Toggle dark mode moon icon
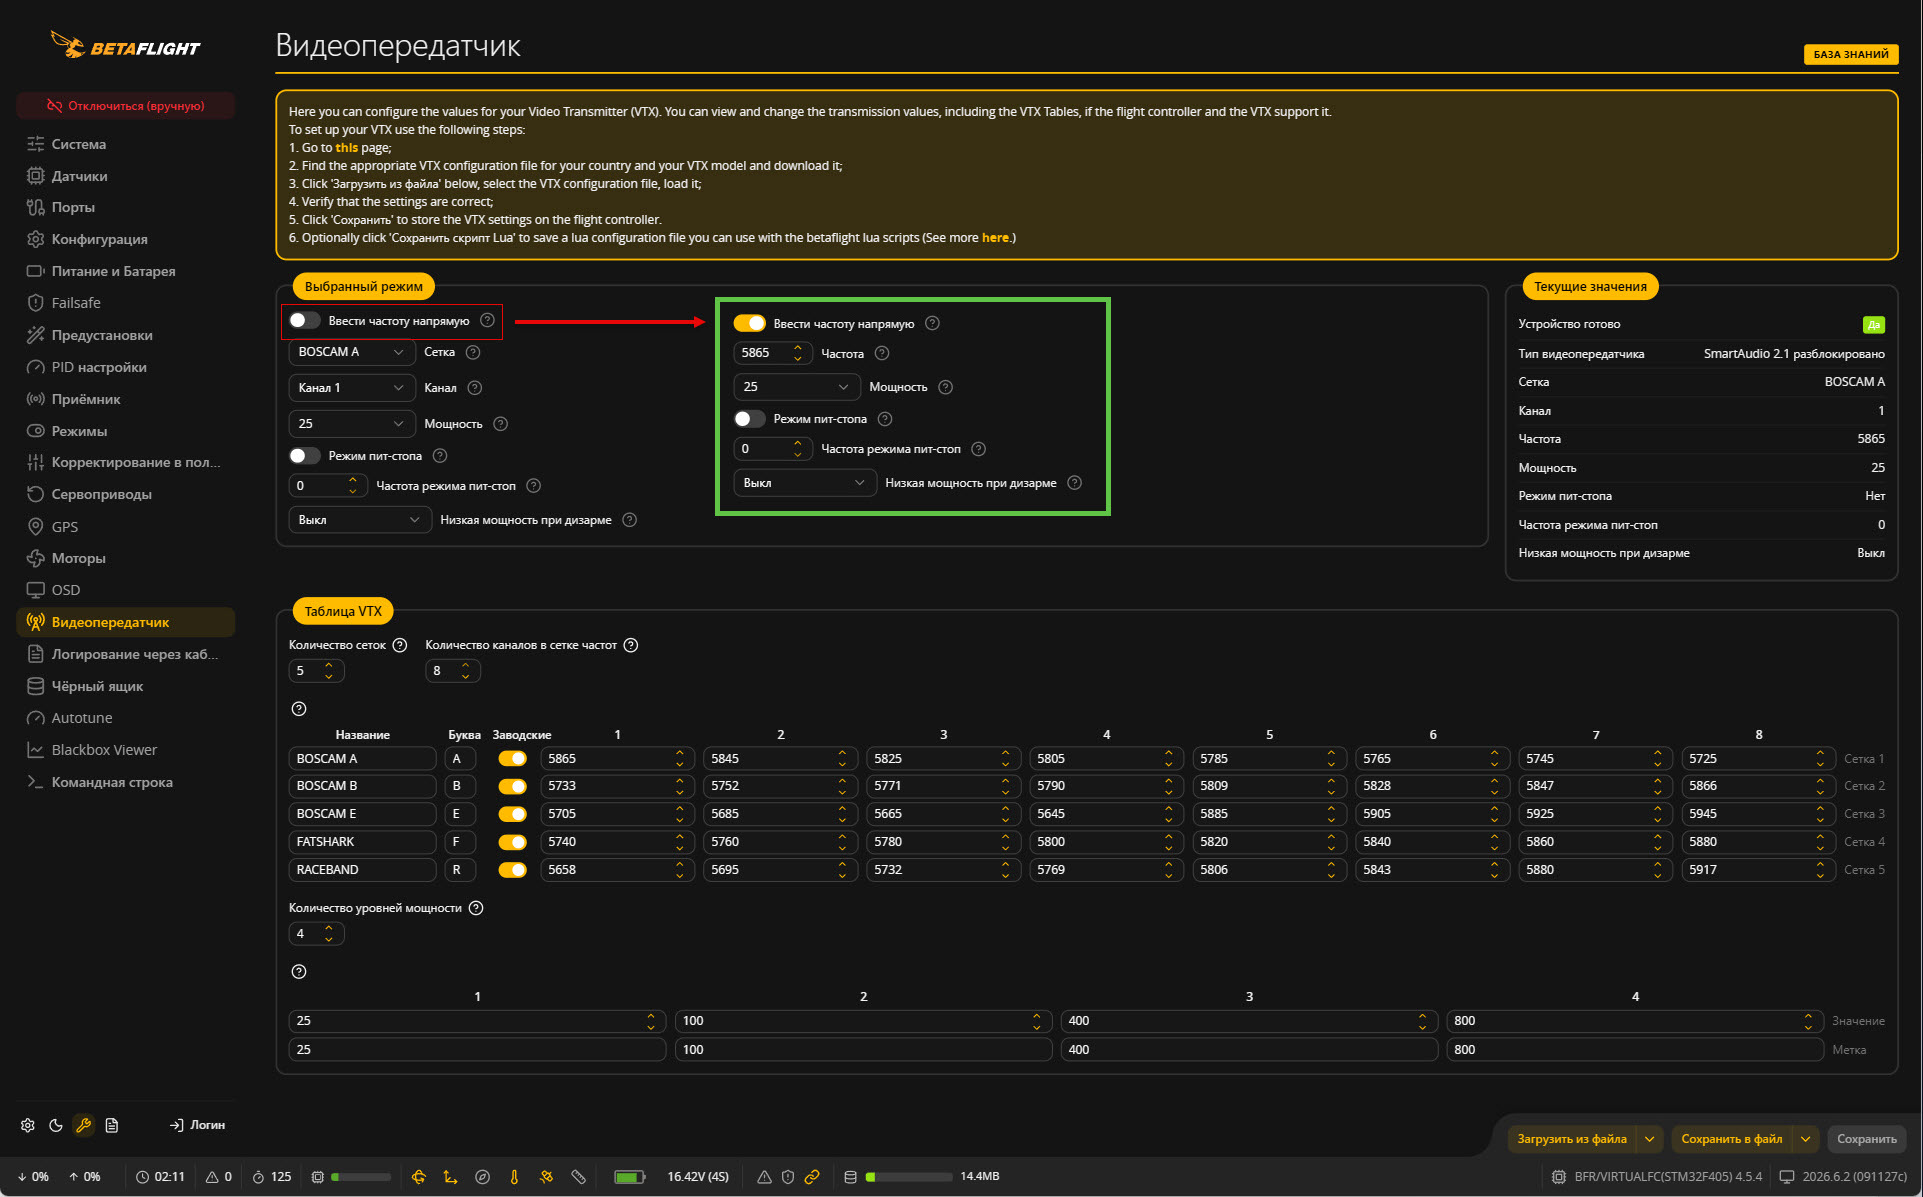Screen dimensions: 1923x1197 coord(56,1125)
